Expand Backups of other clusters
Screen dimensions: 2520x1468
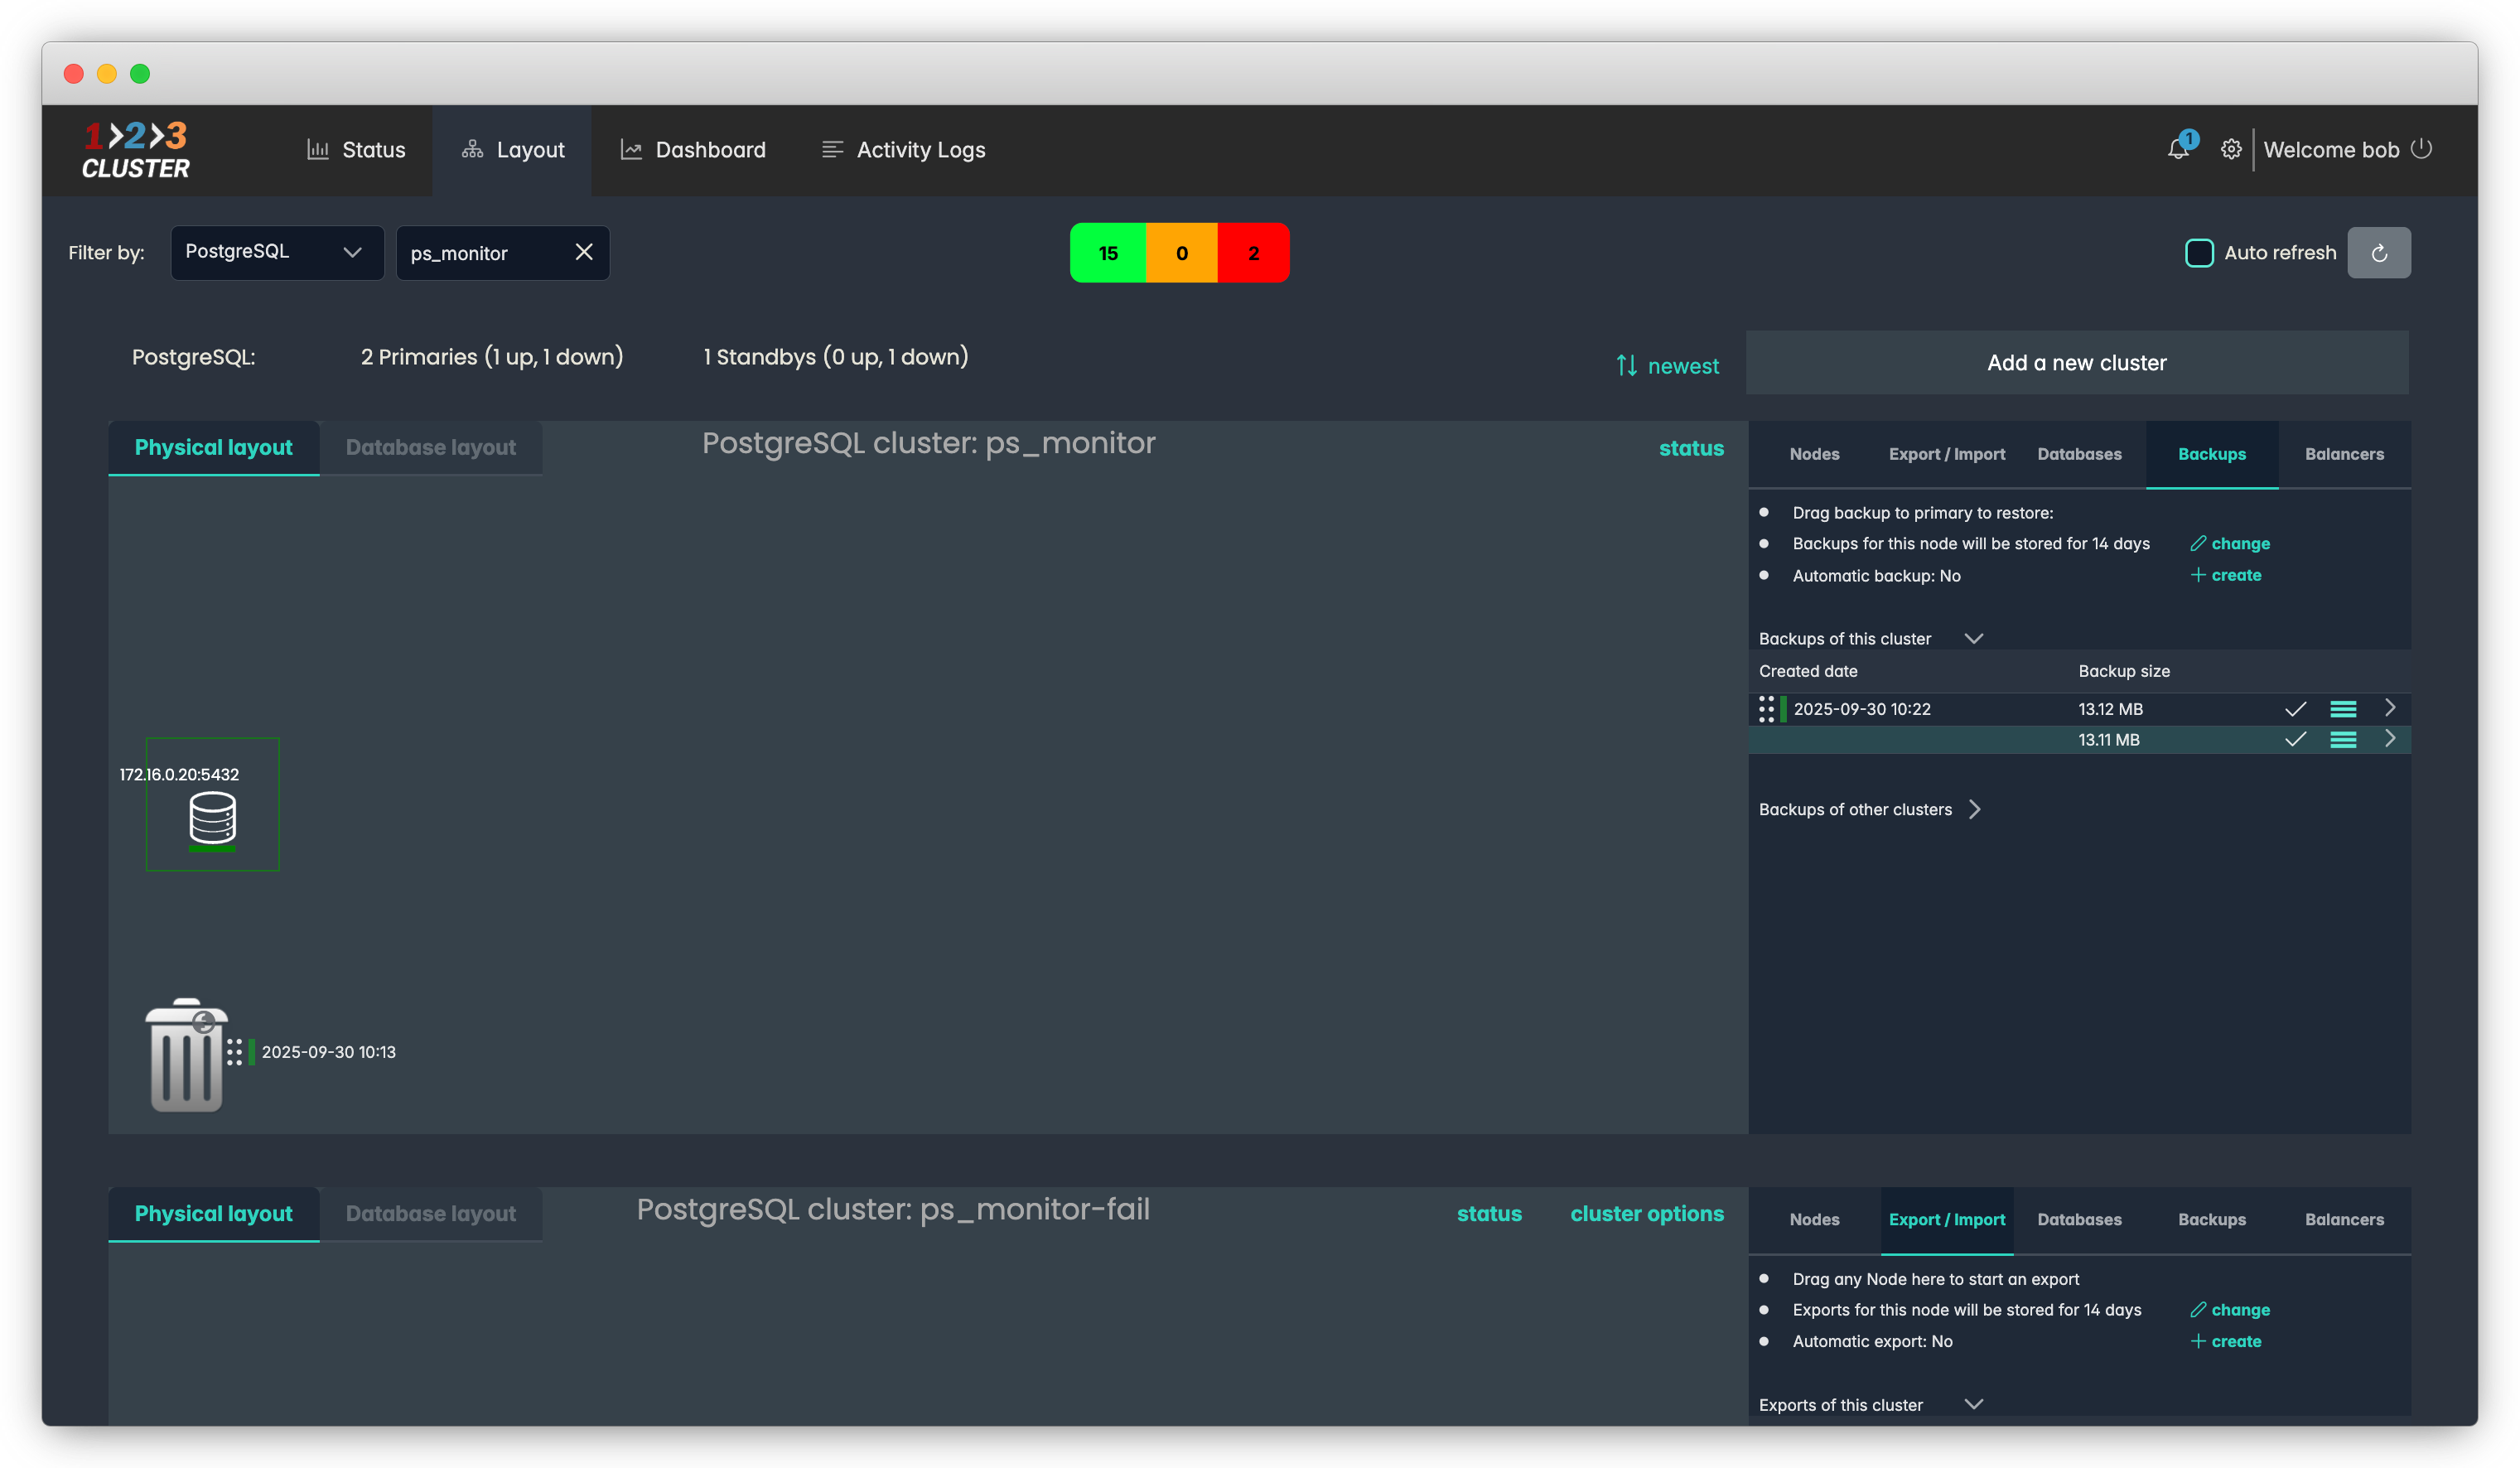pos(1974,809)
